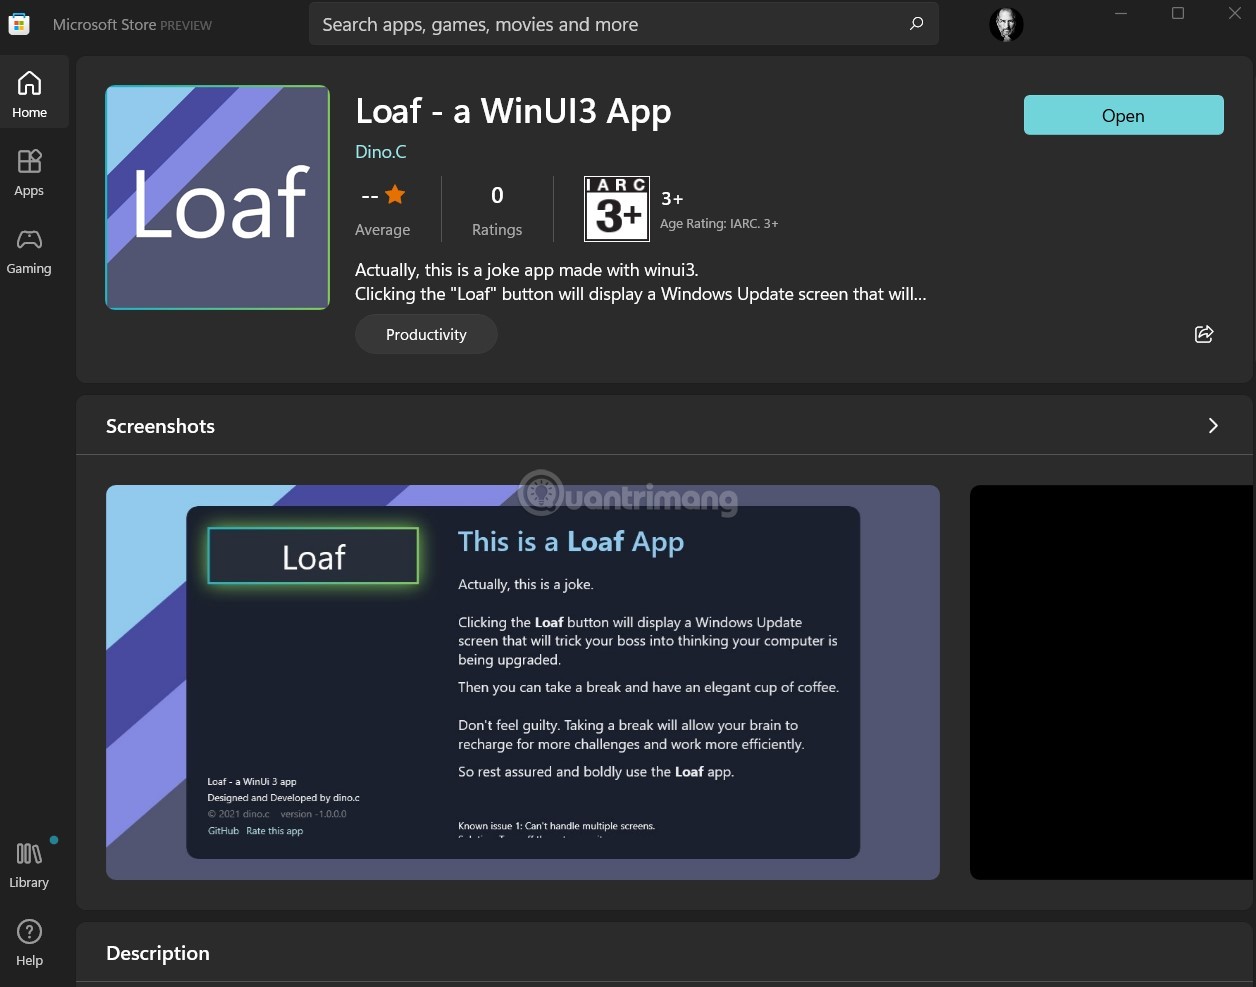Open the Library in sidebar
Viewport: 1256px width, 987px height.
pos(29,865)
